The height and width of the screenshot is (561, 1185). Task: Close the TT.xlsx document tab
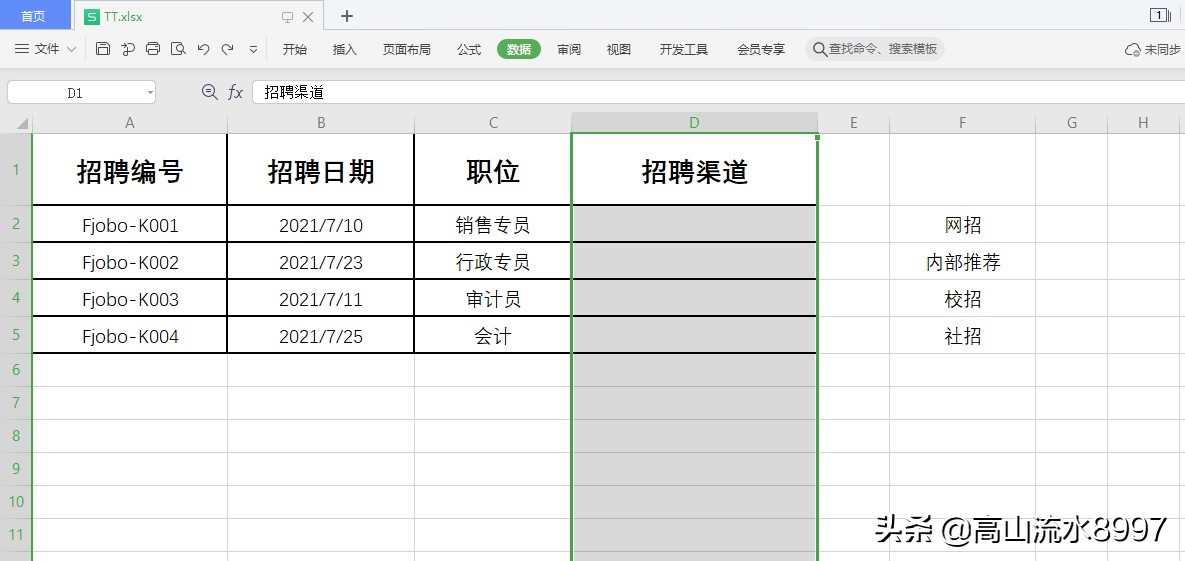coord(308,17)
